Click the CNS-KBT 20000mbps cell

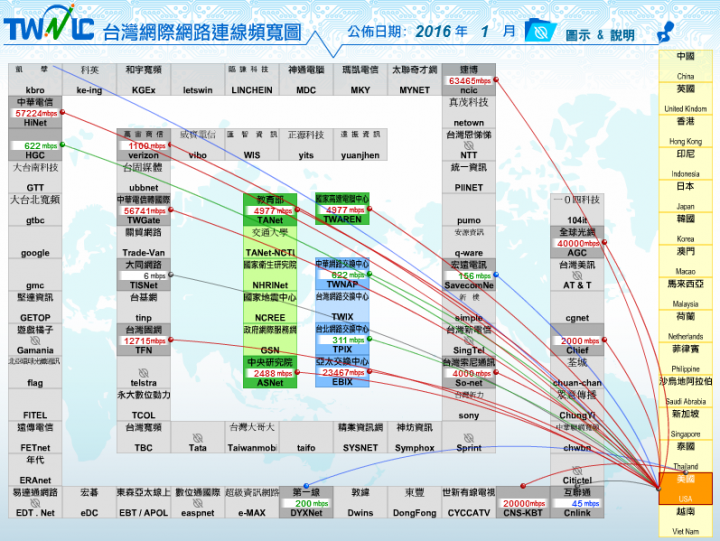coord(523,502)
